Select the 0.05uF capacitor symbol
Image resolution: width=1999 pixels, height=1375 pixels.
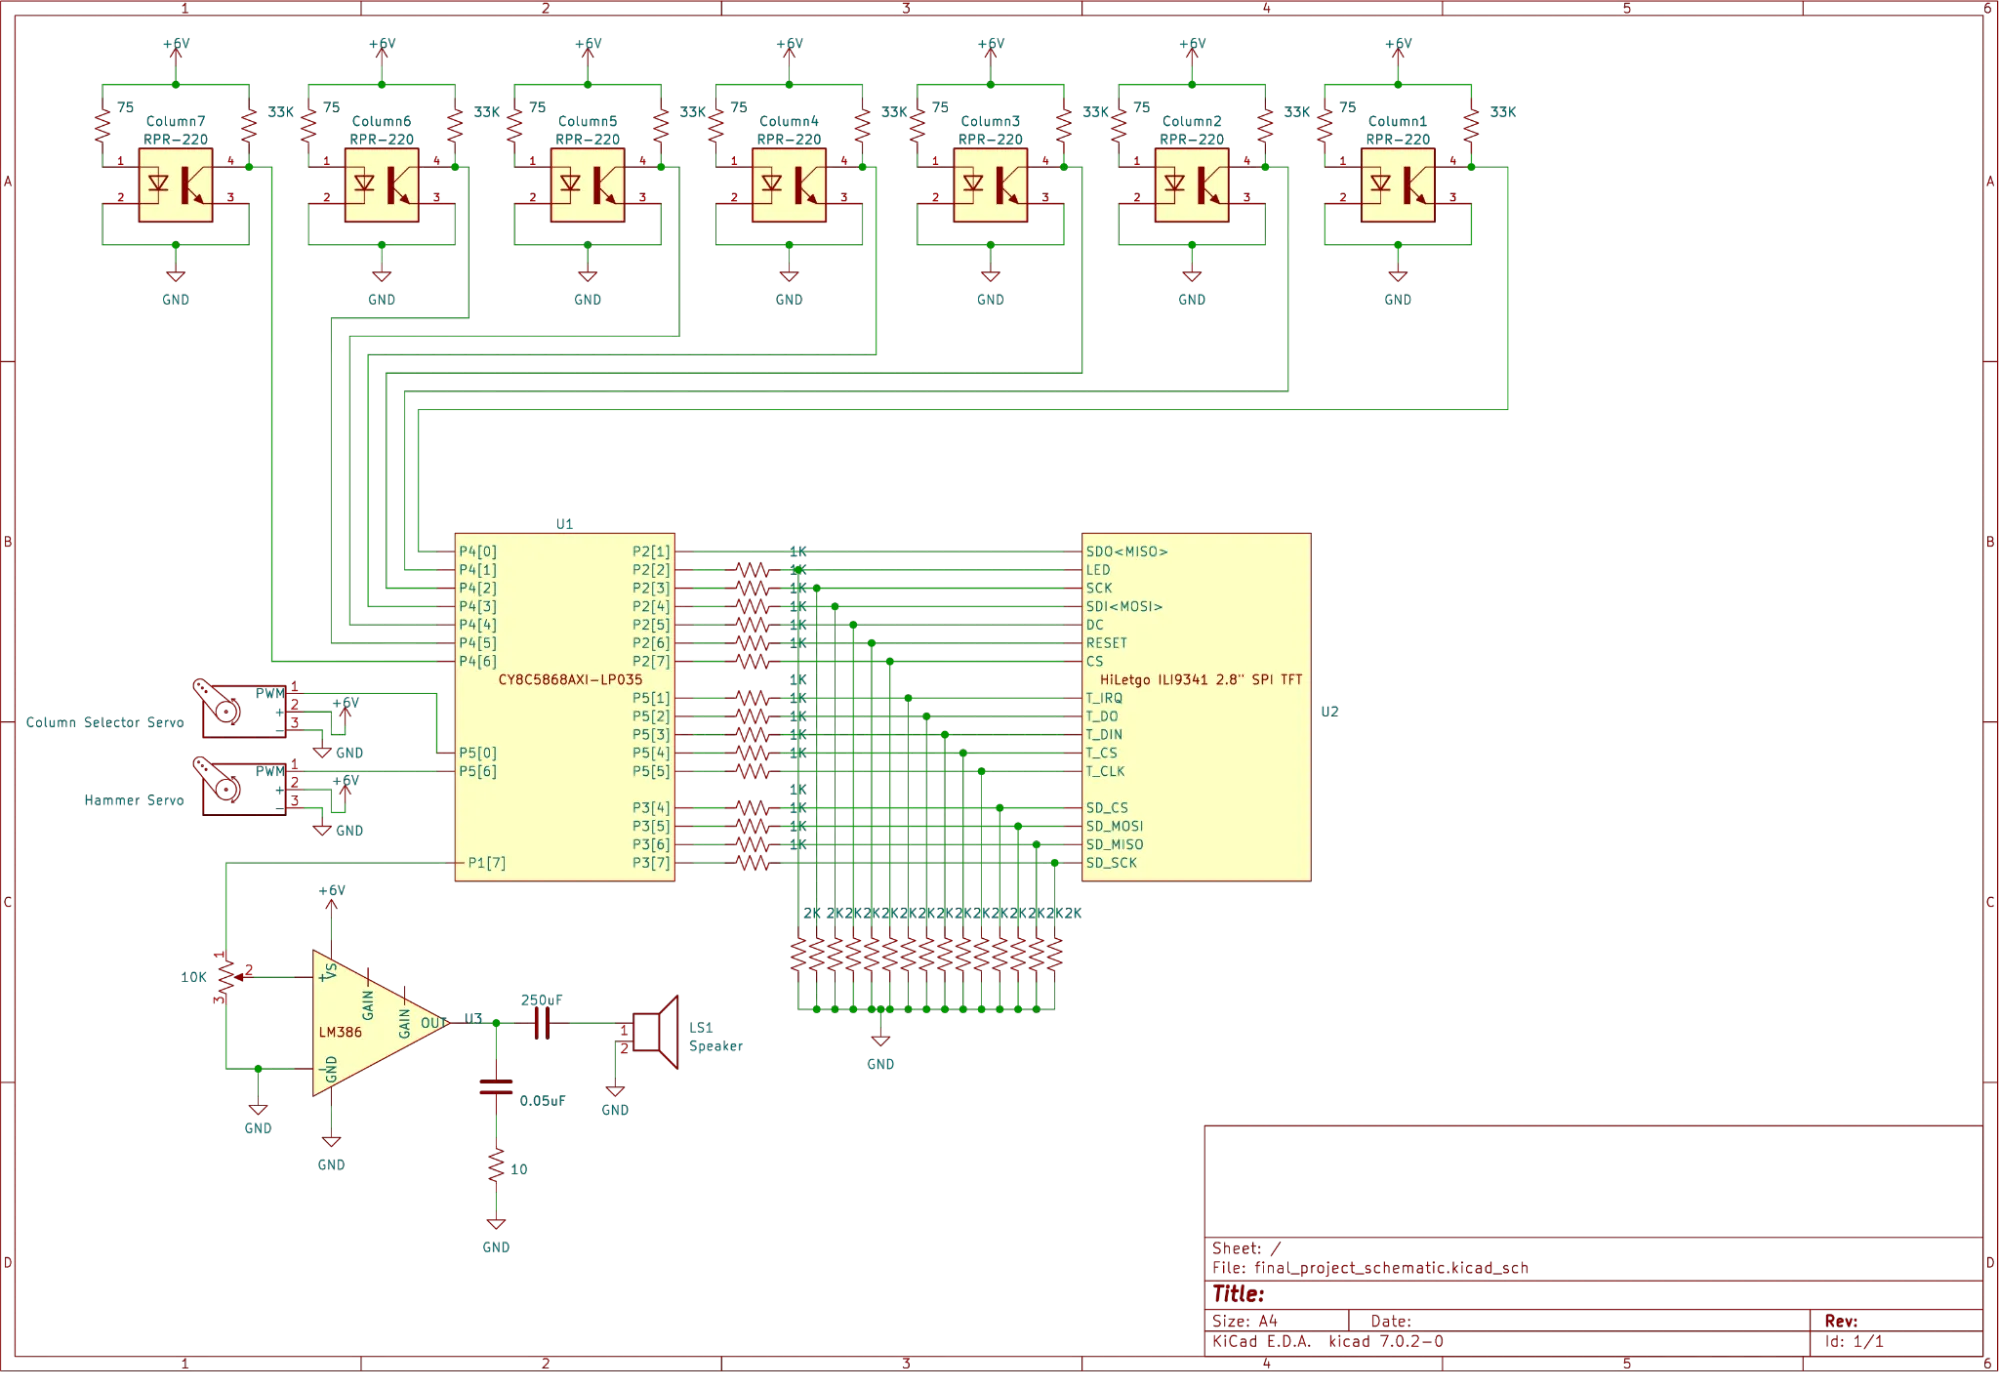[496, 1087]
